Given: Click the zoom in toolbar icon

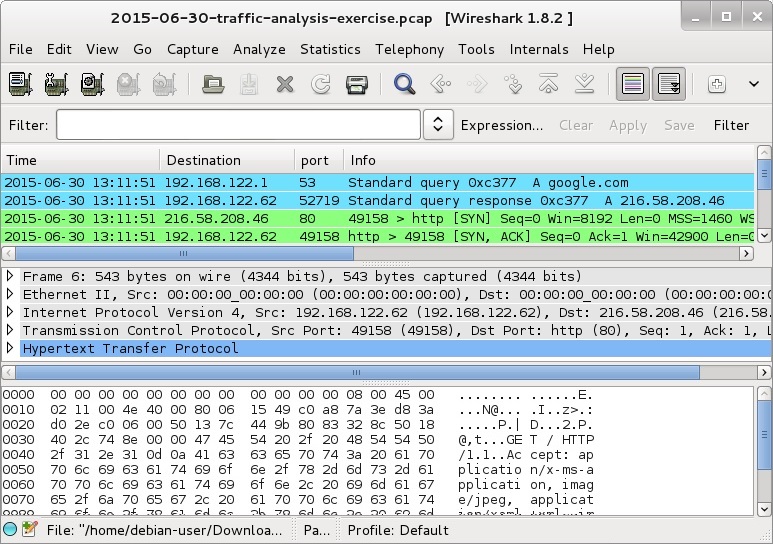Looking at the screenshot, I should (x=716, y=83).
